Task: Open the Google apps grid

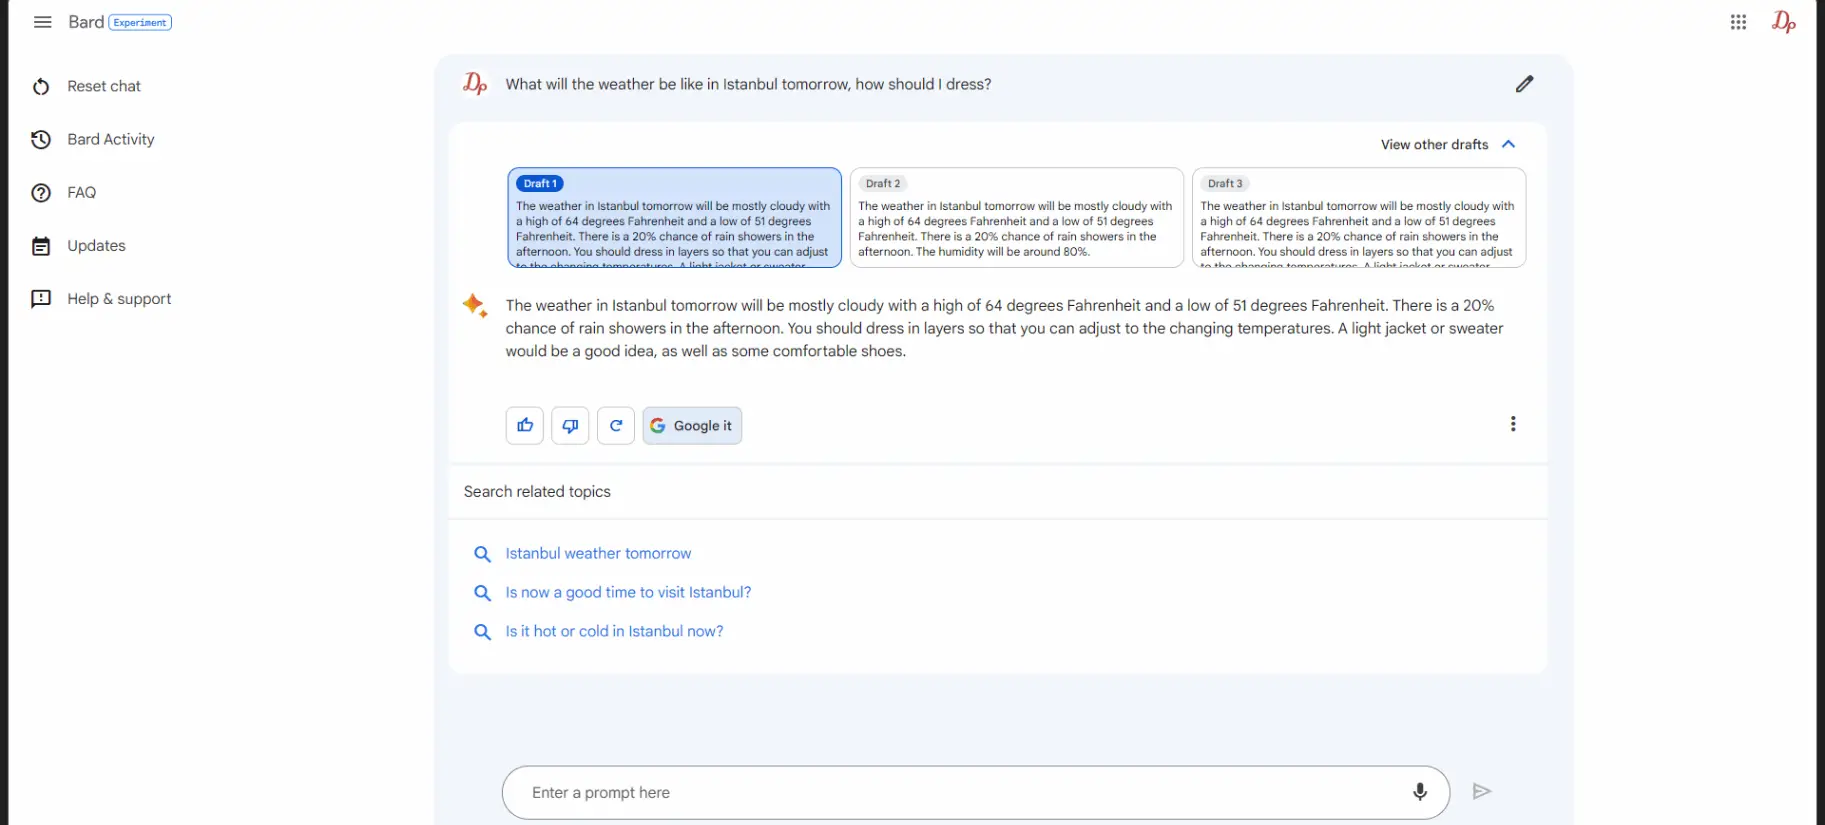Action: [x=1738, y=22]
